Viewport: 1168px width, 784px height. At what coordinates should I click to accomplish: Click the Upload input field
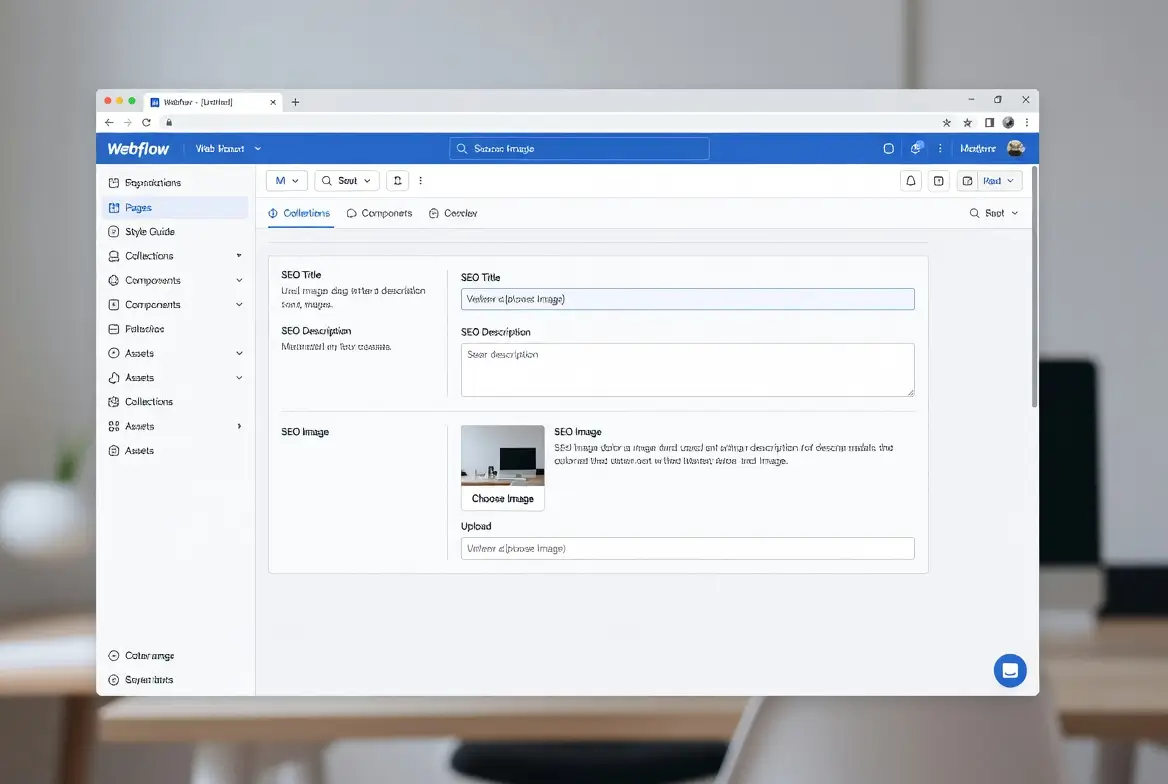(x=688, y=549)
